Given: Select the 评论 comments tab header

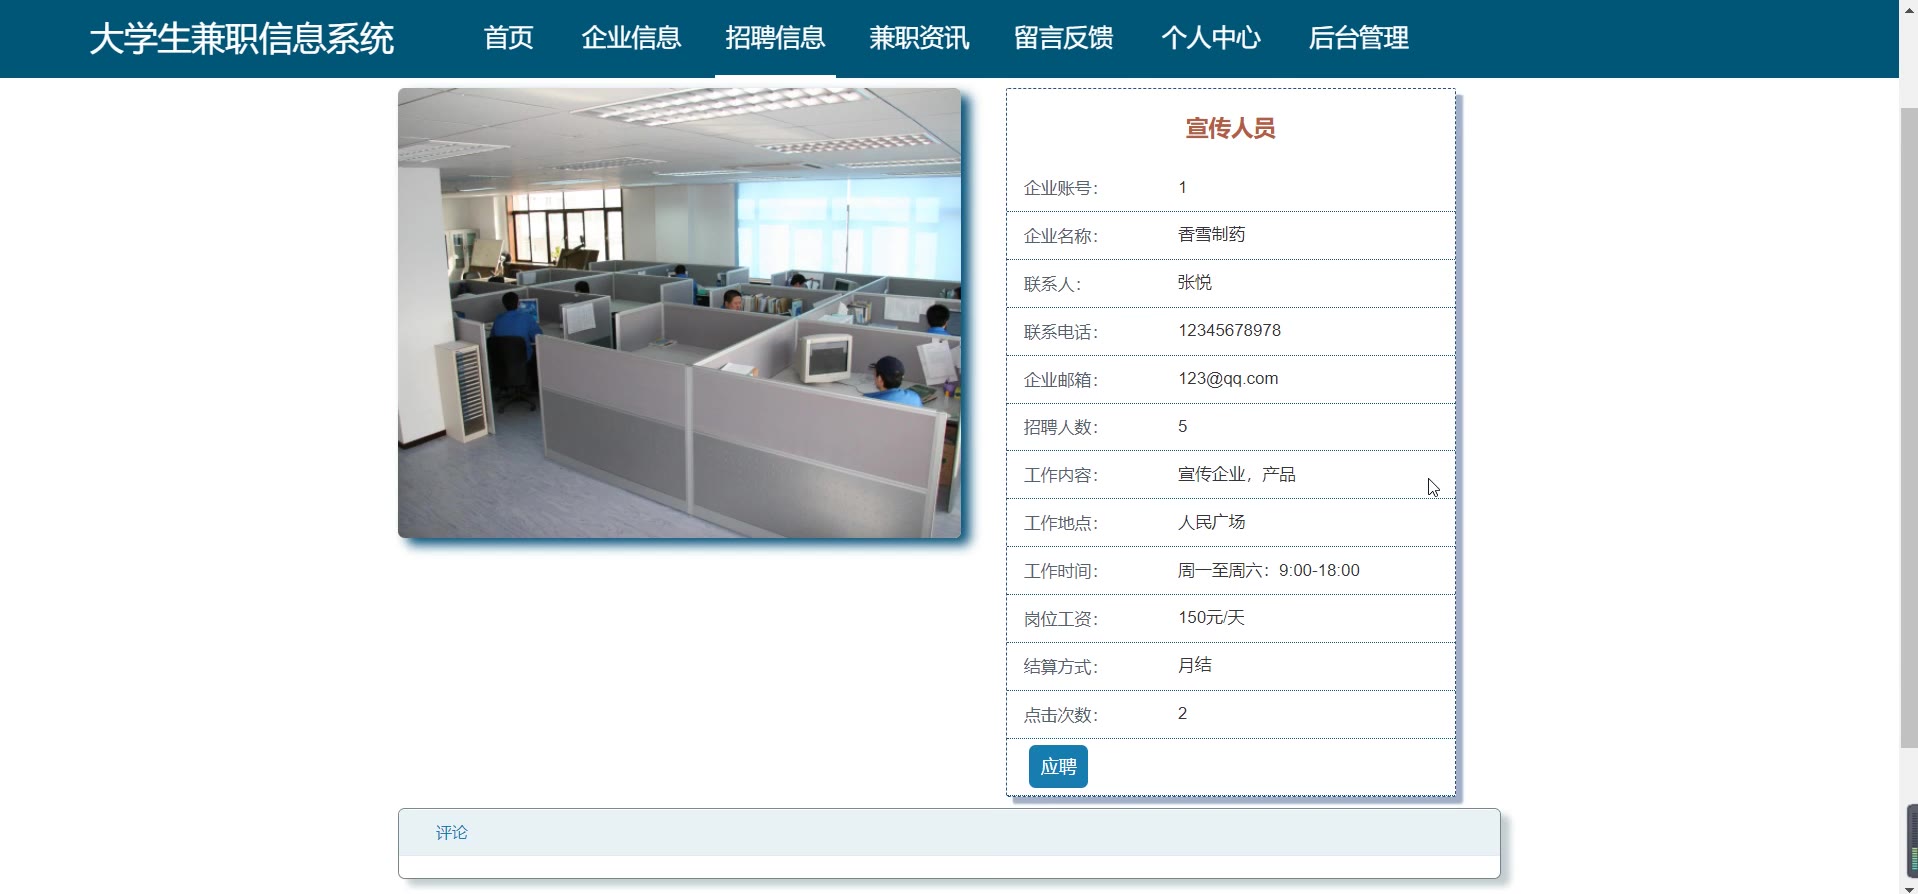Looking at the screenshot, I should coord(451,832).
